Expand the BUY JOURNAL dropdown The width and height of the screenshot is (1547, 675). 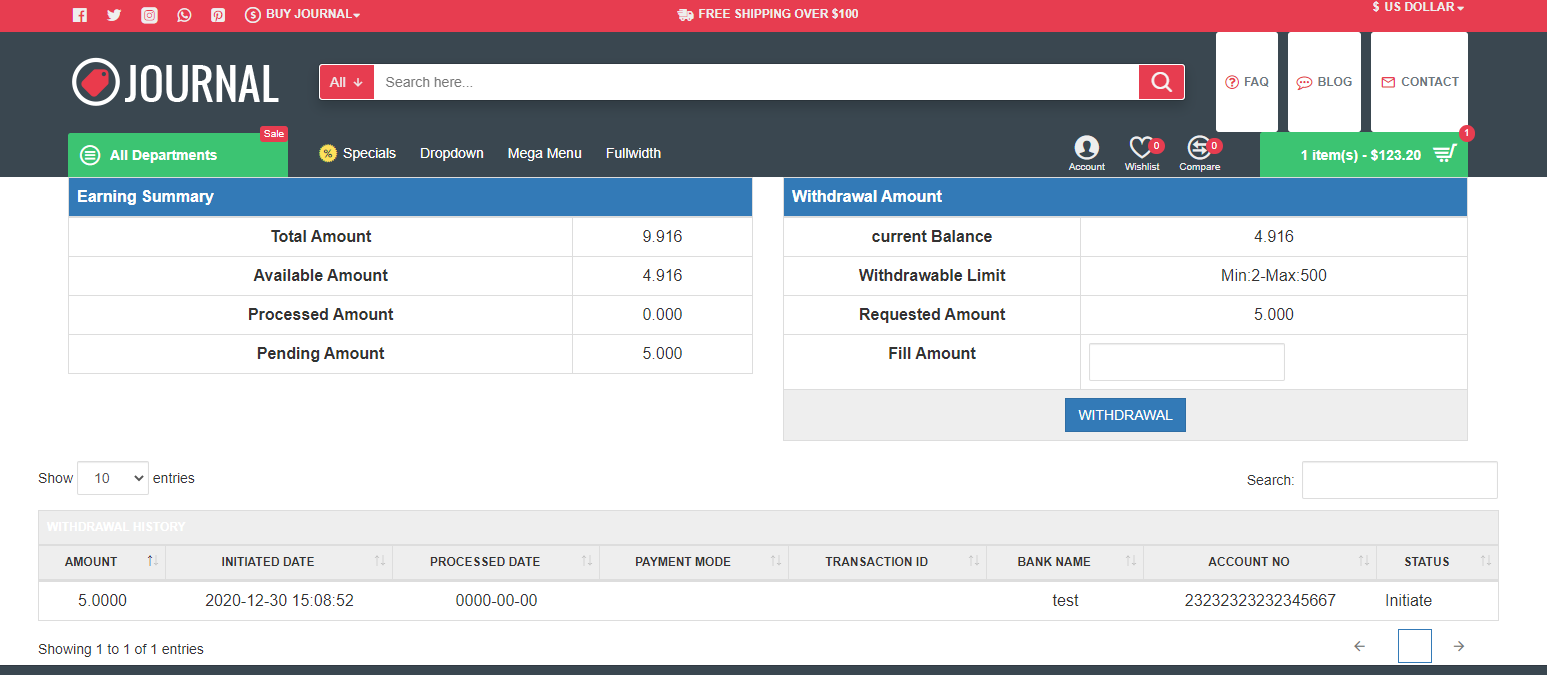point(302,14)
